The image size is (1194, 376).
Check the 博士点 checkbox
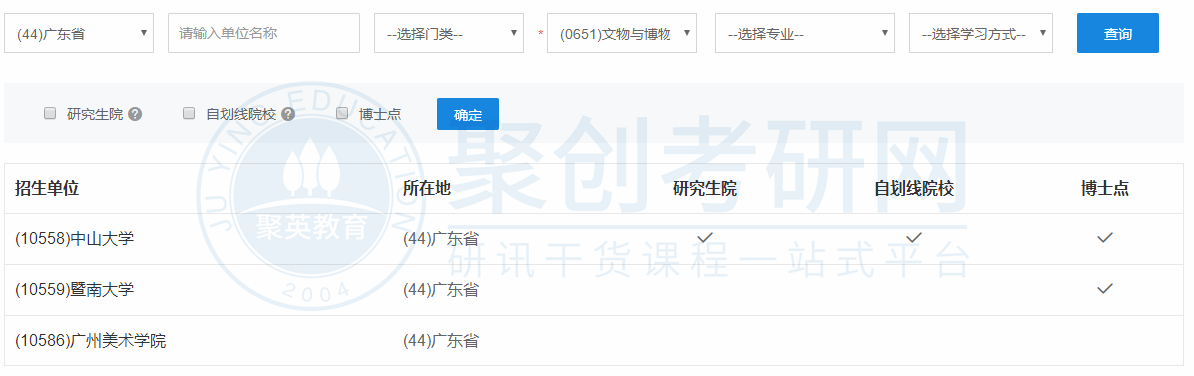tap(343, 113)
